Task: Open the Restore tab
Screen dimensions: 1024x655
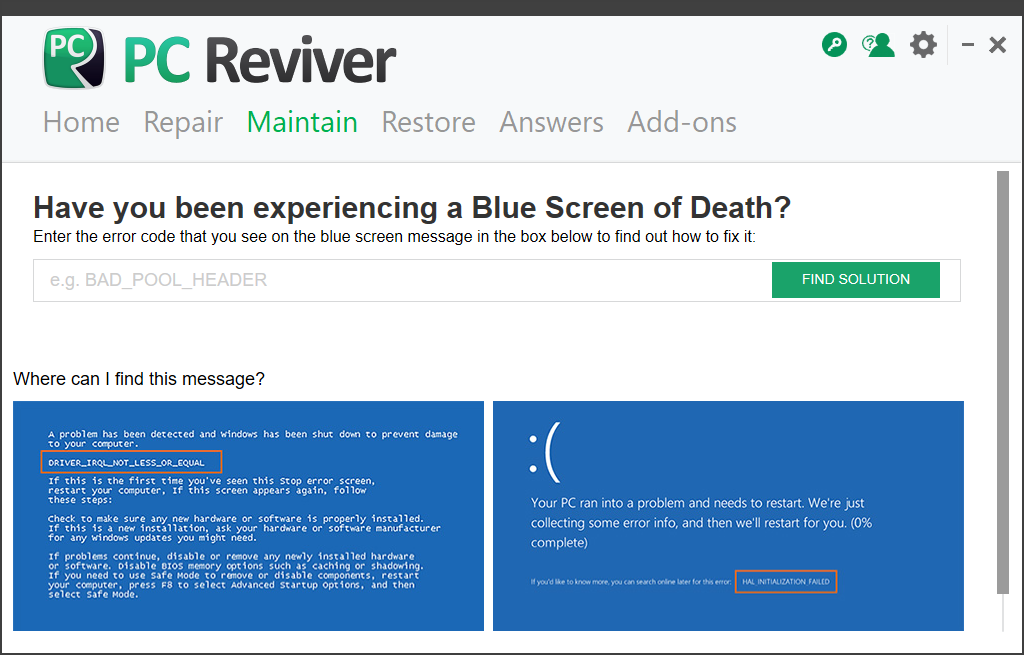Action: pos(428,122)
